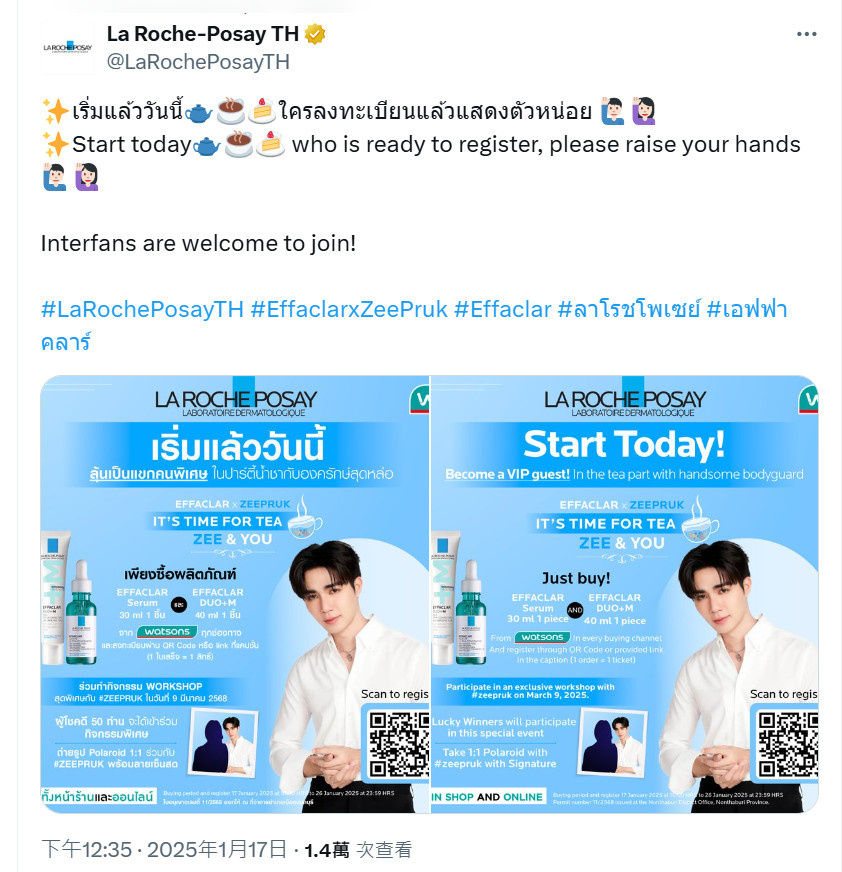Click the QR code on English poster
The width and height of the screenshot is (842, 872).
point(788,744)
